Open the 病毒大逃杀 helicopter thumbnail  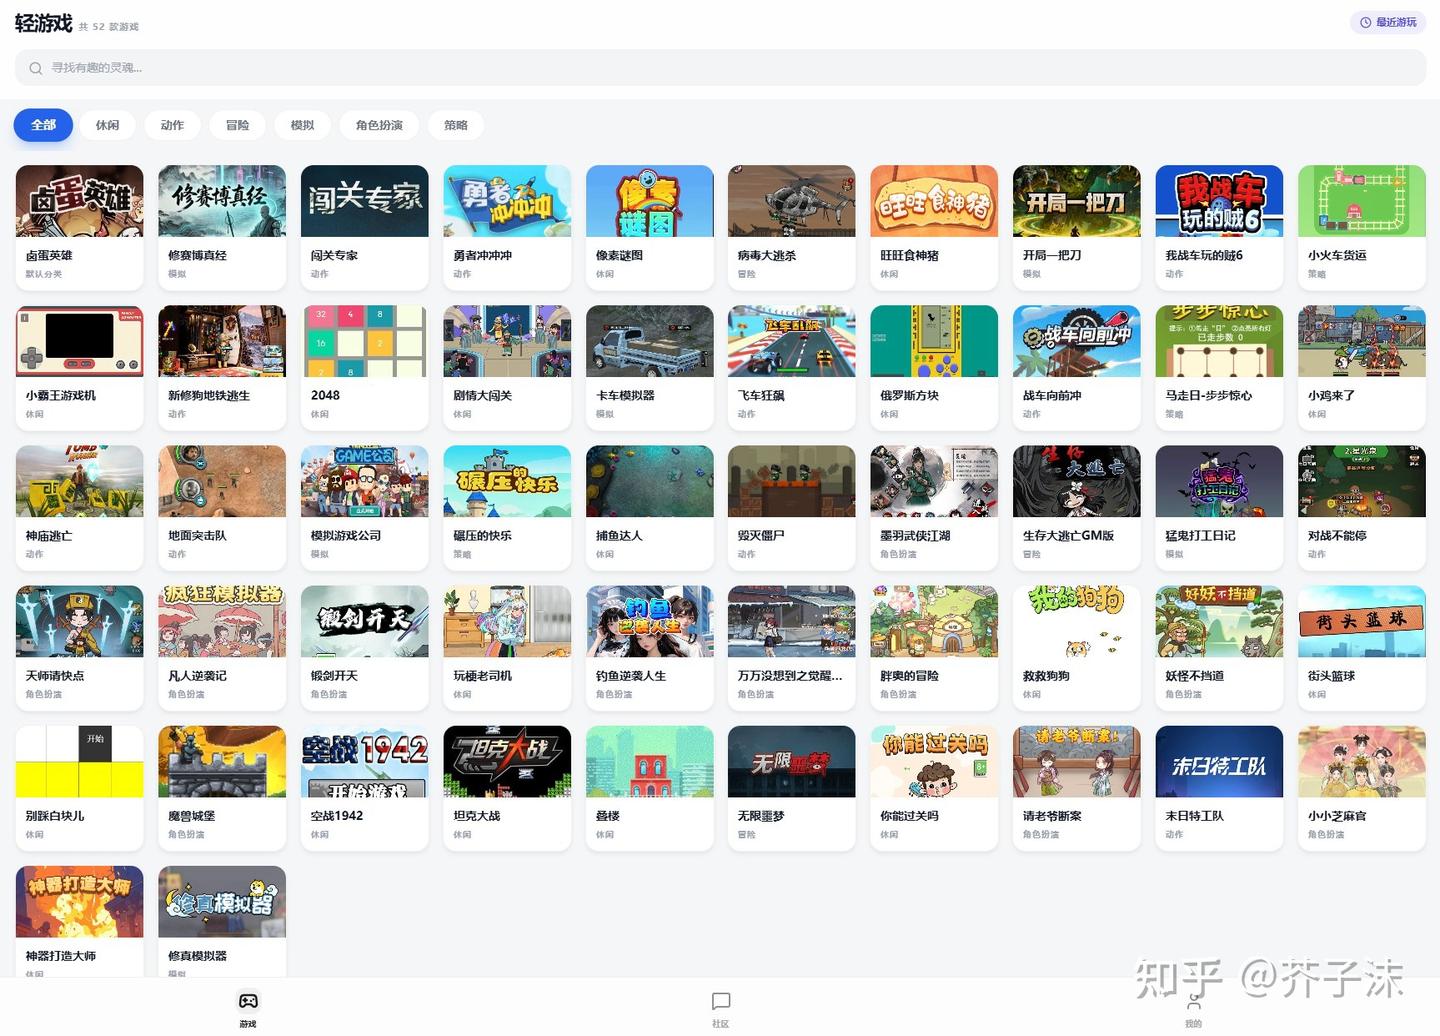[x=792, y=201]
